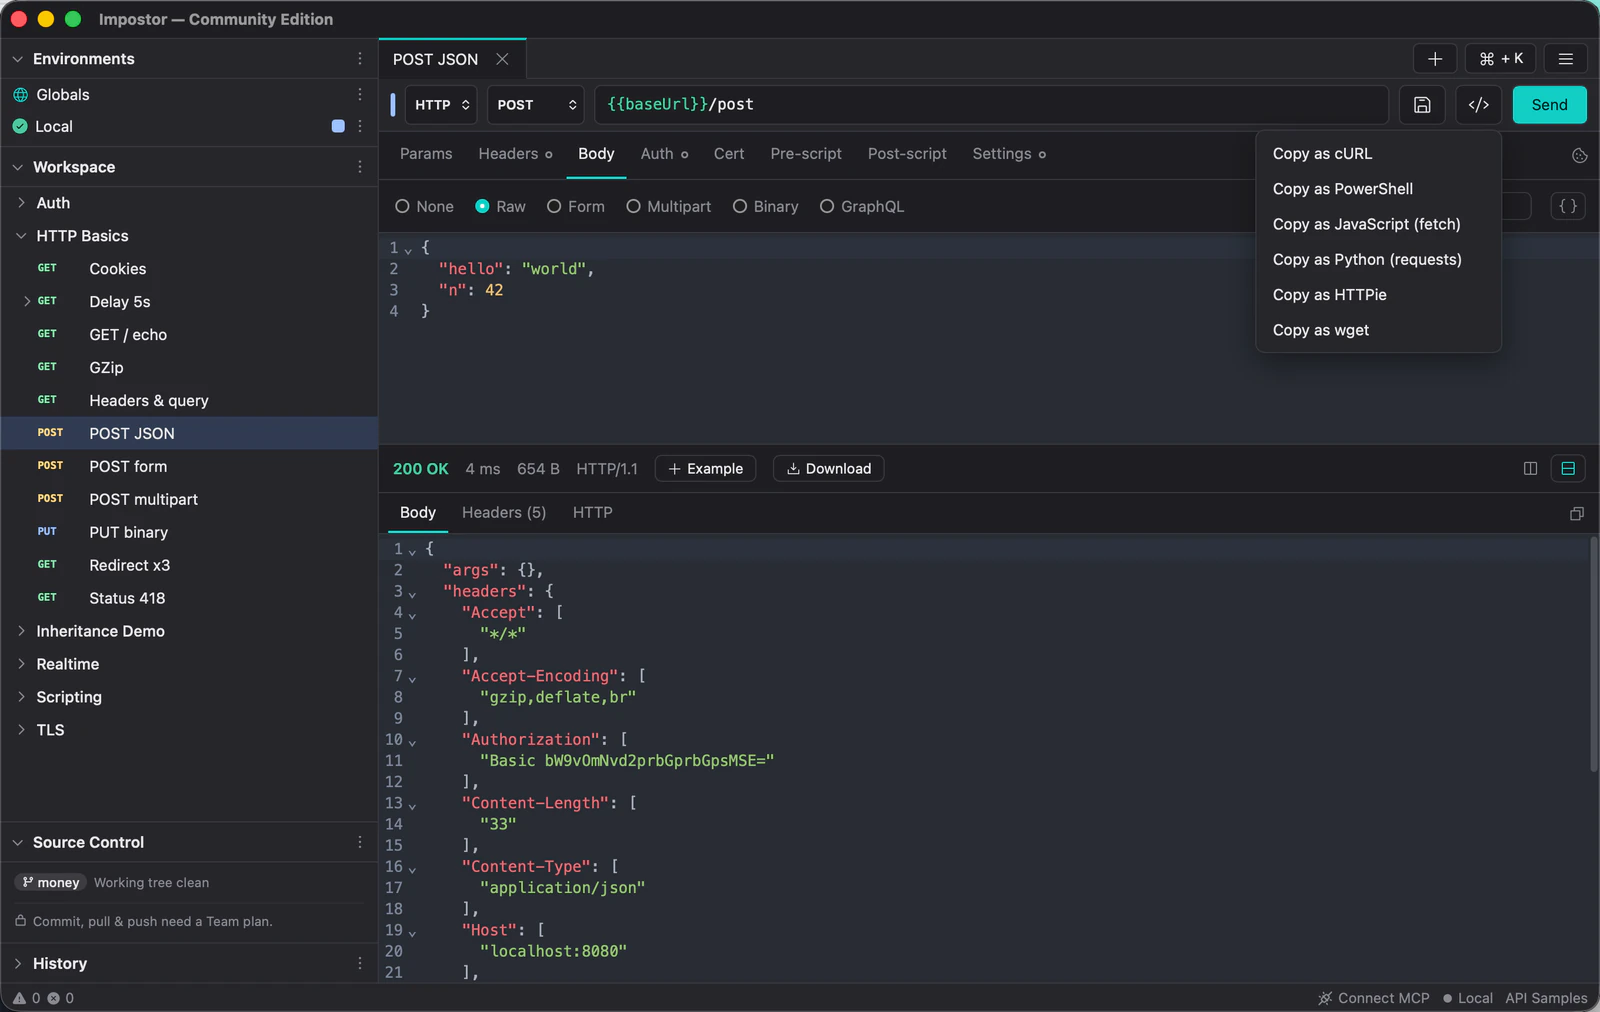Image resolution: width=1600 pixels, height=1012 pixels.
Task: Click the beautify braces icon
Action: tap(1568, 206)
